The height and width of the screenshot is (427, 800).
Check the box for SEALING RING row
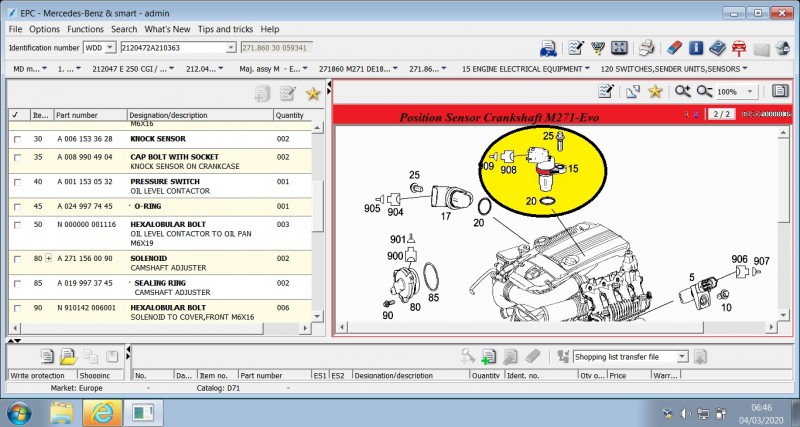18,284
